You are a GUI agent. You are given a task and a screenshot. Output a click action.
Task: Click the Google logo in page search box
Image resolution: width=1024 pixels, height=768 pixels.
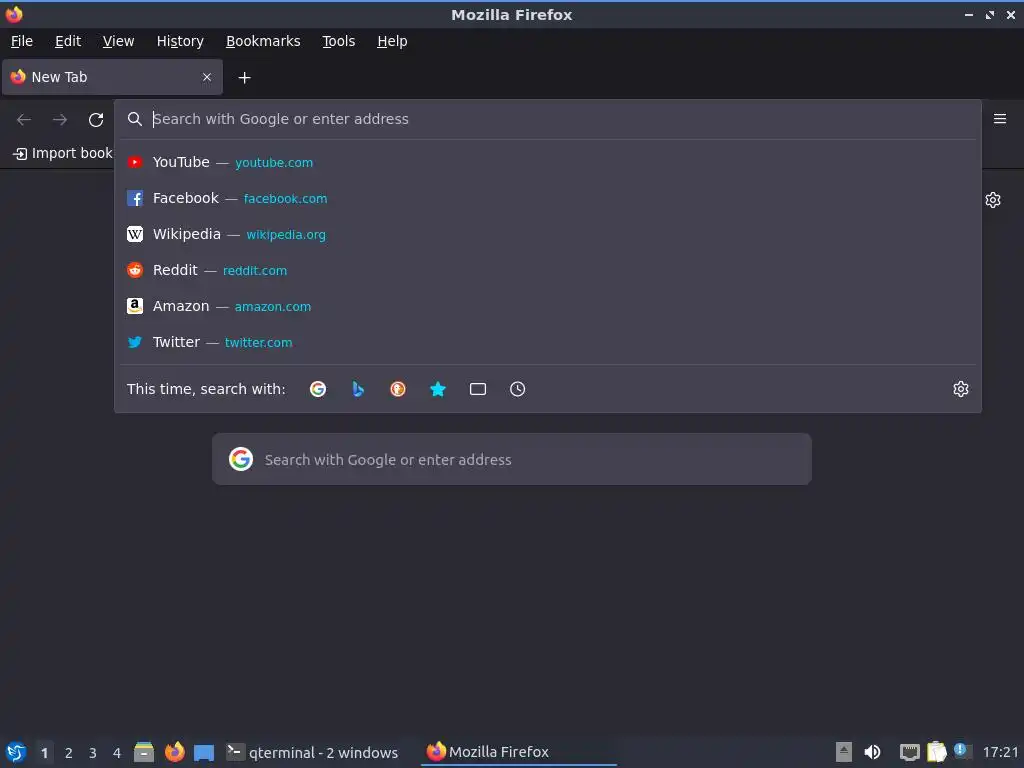pyautogui.click(x=241, y=459)
